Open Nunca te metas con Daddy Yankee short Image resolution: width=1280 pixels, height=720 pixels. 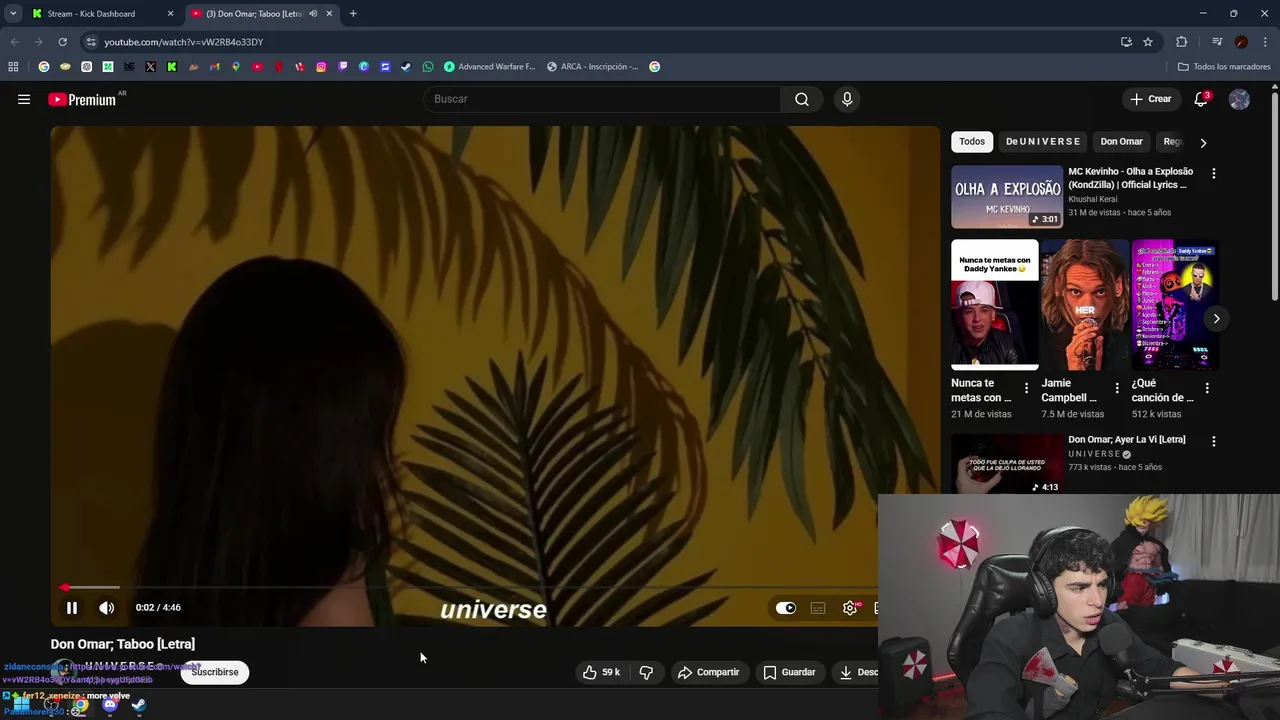click(995, 305)
